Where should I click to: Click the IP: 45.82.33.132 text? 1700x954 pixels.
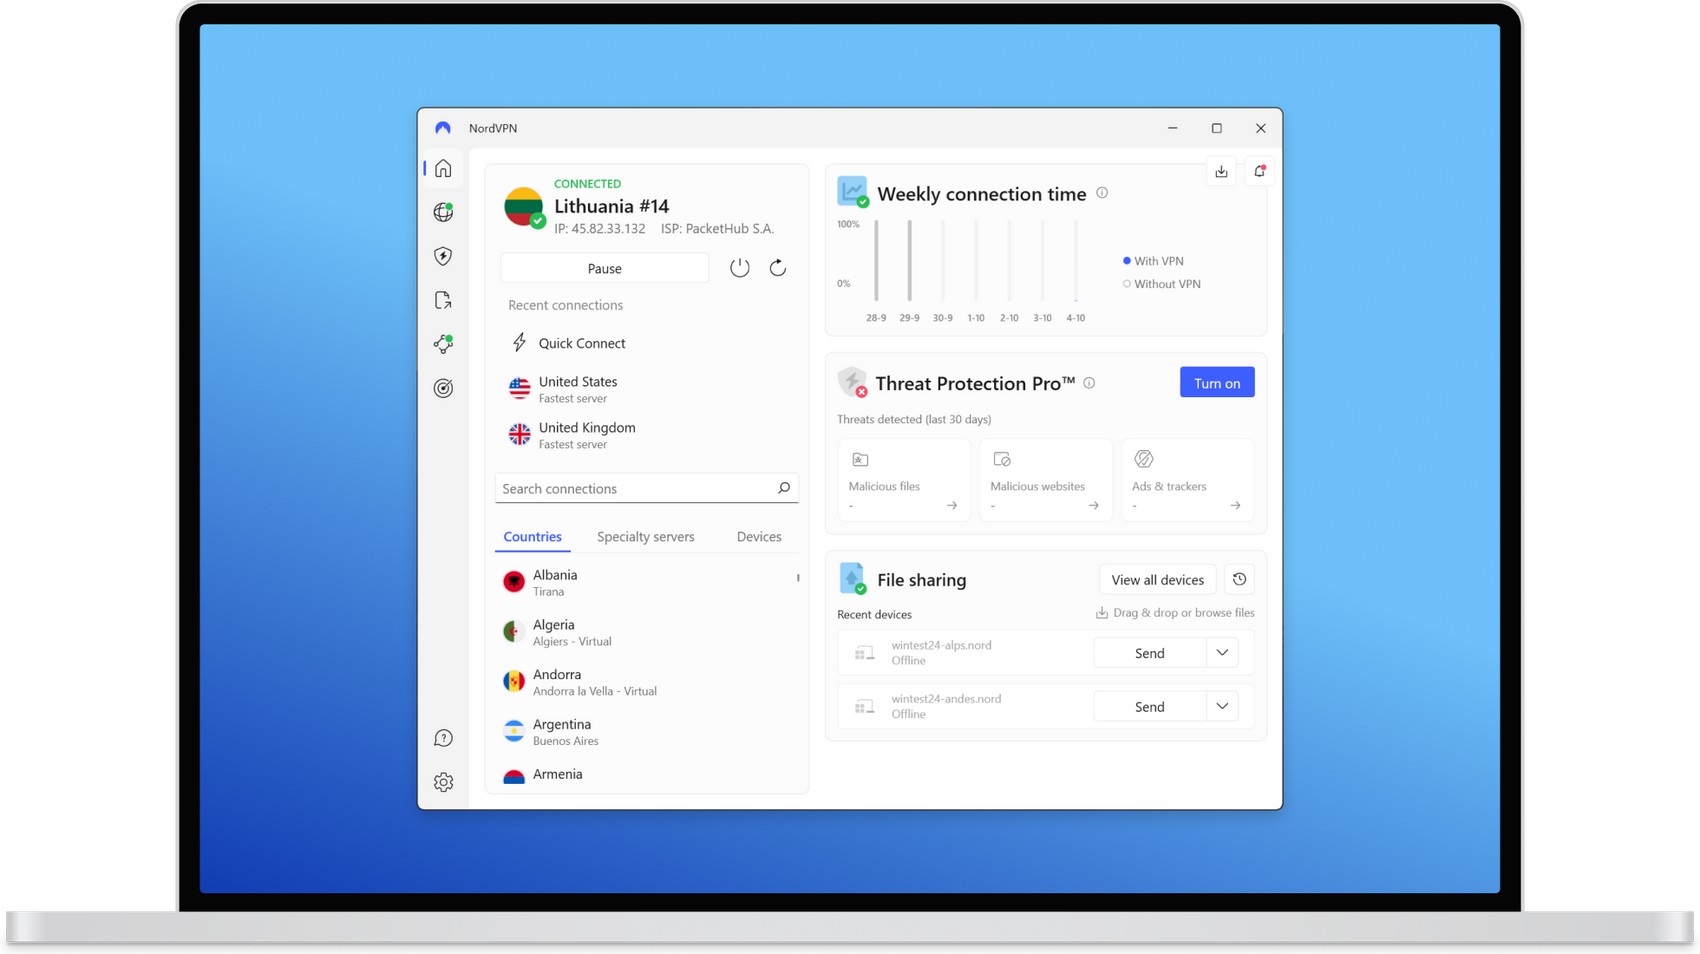pyautogui.click(x=600, y=229)
